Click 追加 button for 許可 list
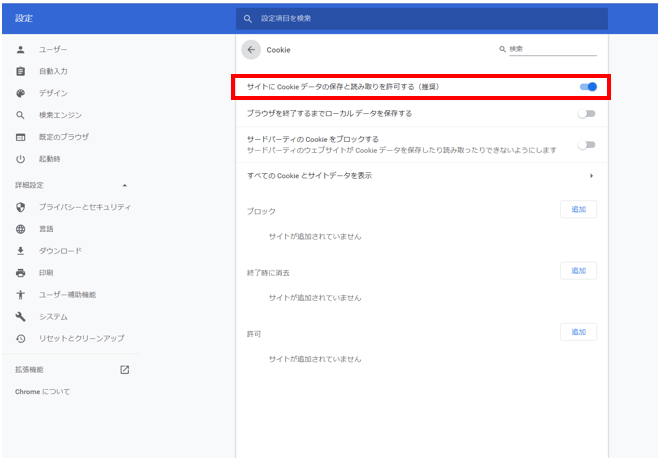The width and height of the screenshot is (662, 463). pyautogui.click(x=578, y=332)
